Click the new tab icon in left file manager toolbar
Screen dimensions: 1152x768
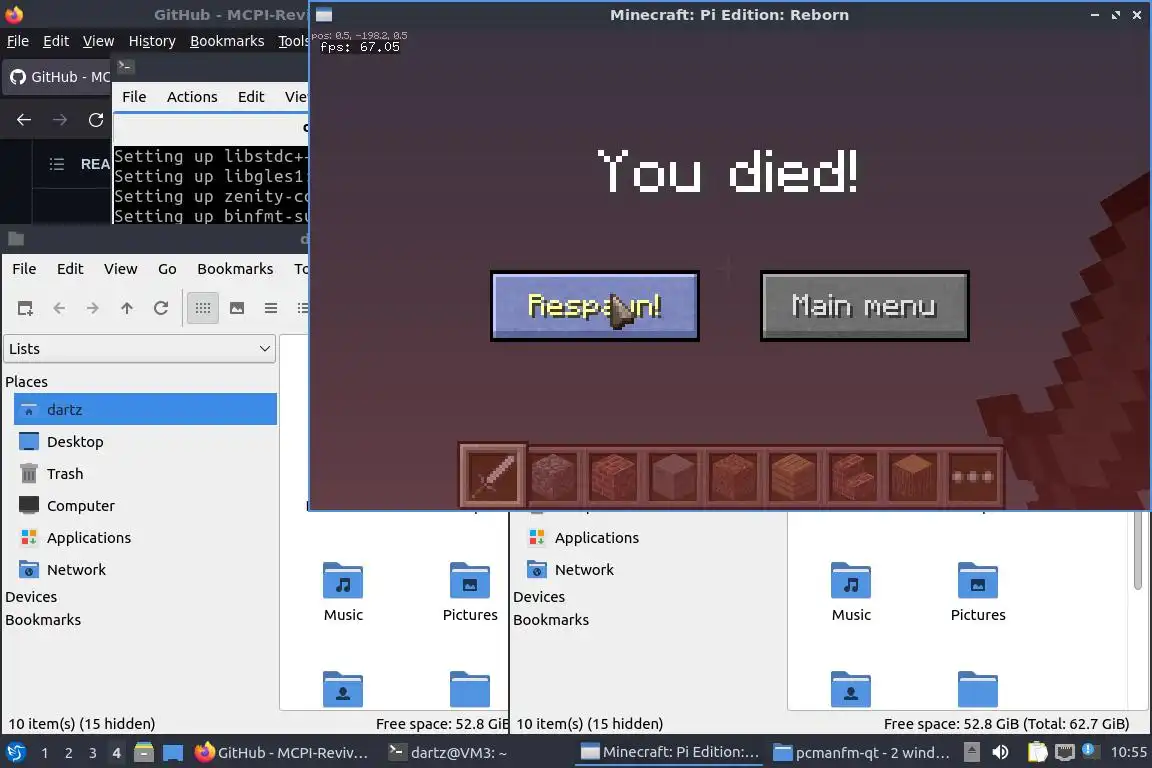[25, 308]
